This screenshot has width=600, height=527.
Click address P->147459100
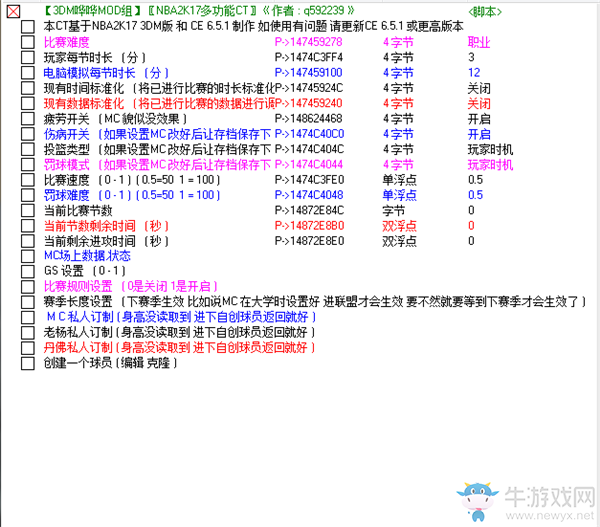tap(308, 73)
